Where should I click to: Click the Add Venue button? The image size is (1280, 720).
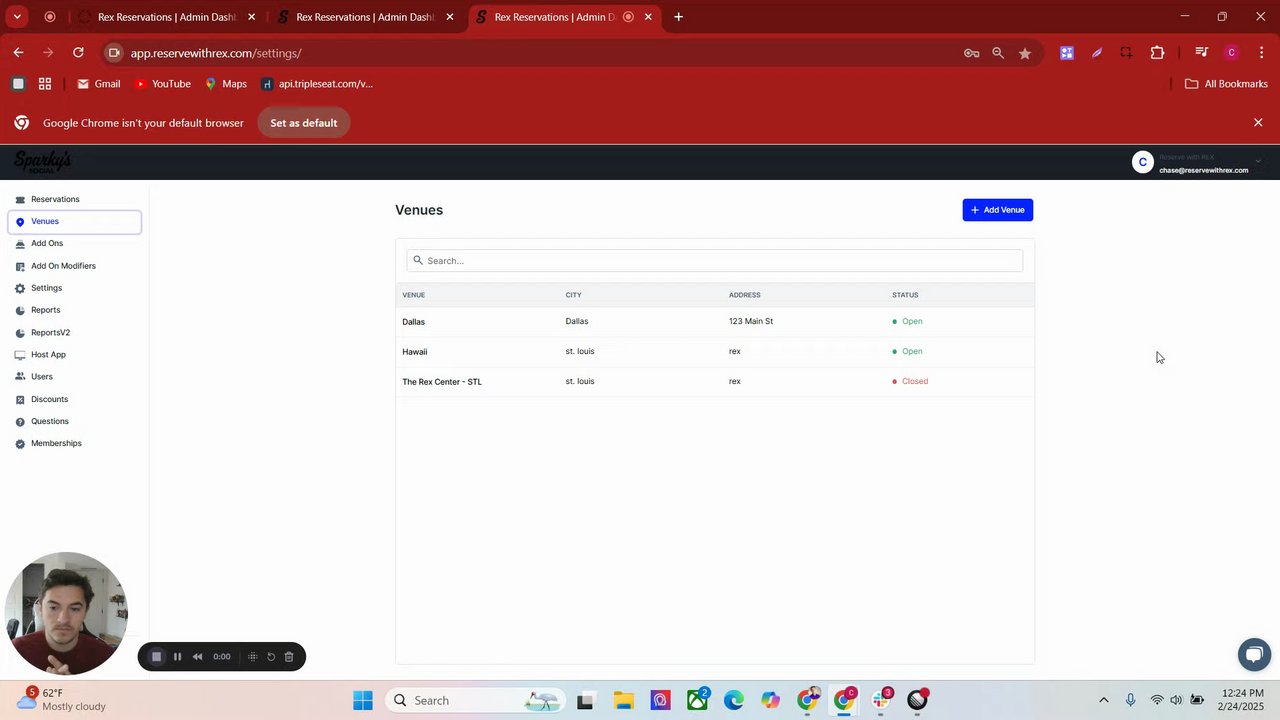click(997, 210)
